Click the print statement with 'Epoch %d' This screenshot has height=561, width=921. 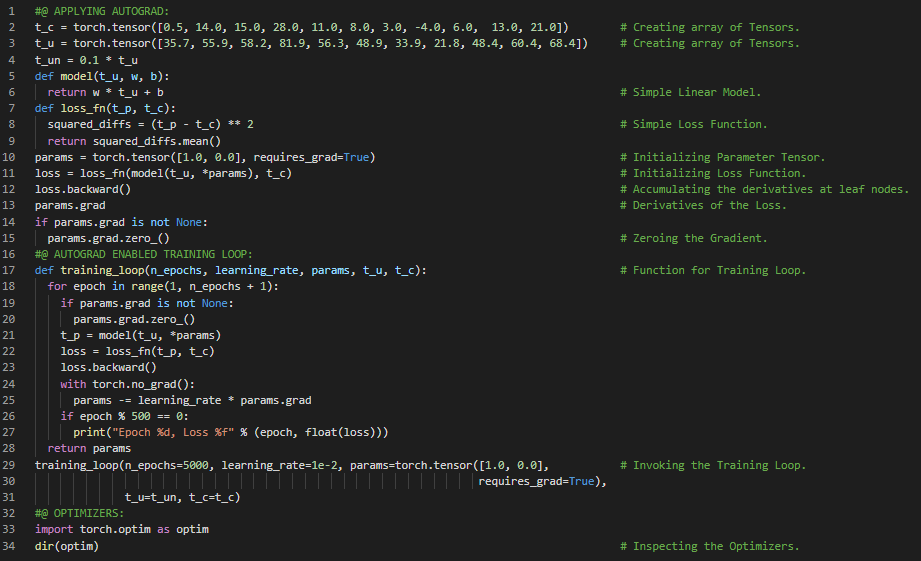tap(230, 433)
